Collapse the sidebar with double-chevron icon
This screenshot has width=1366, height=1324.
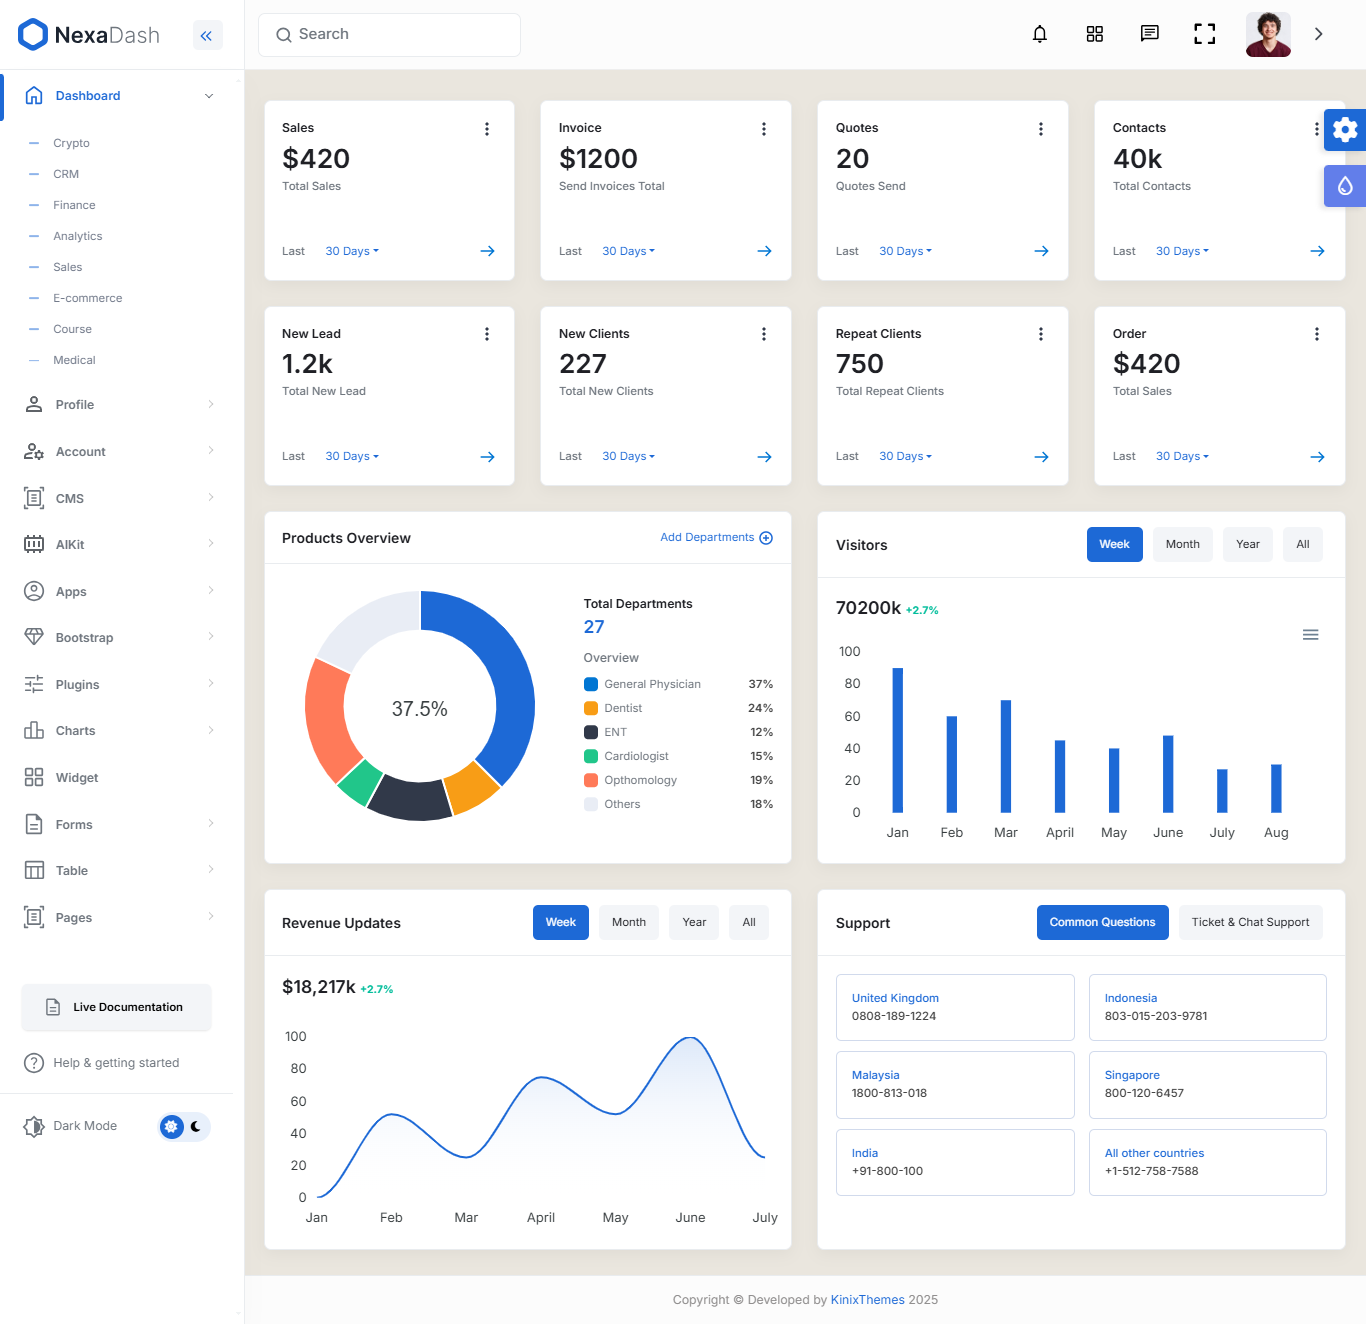(207, 35)
